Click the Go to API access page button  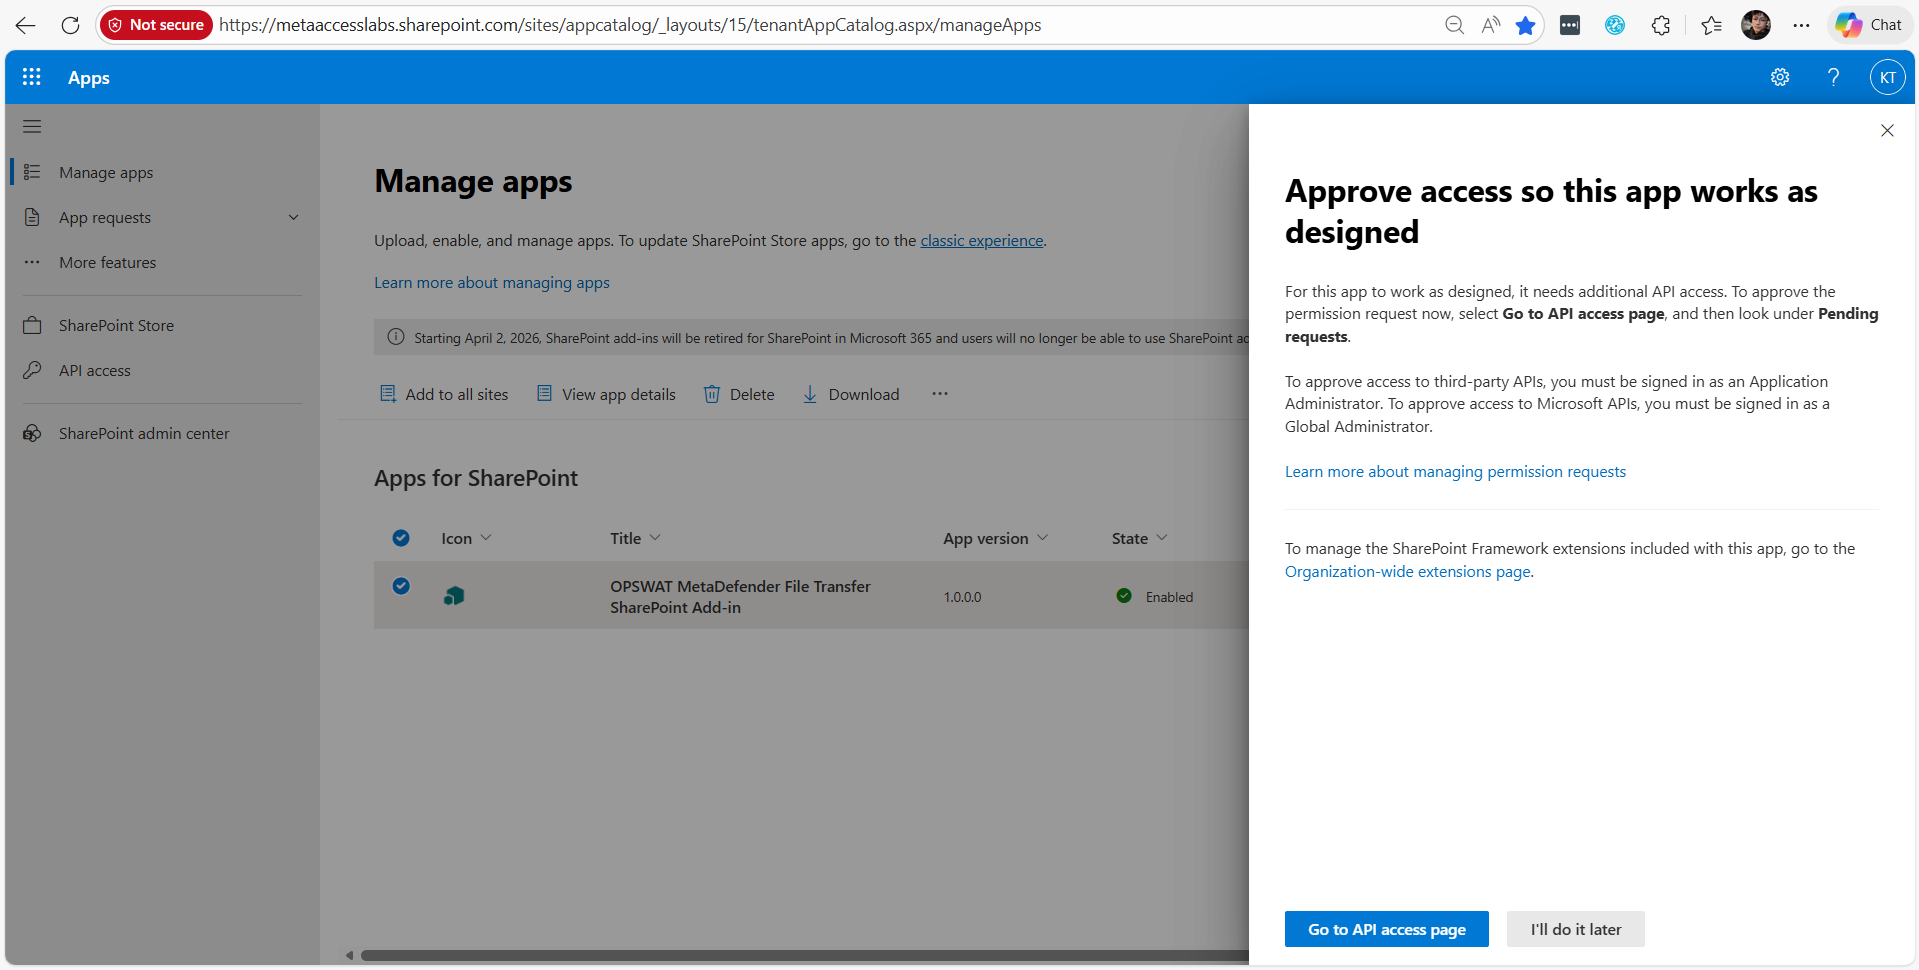click(x=1386, y=929)
